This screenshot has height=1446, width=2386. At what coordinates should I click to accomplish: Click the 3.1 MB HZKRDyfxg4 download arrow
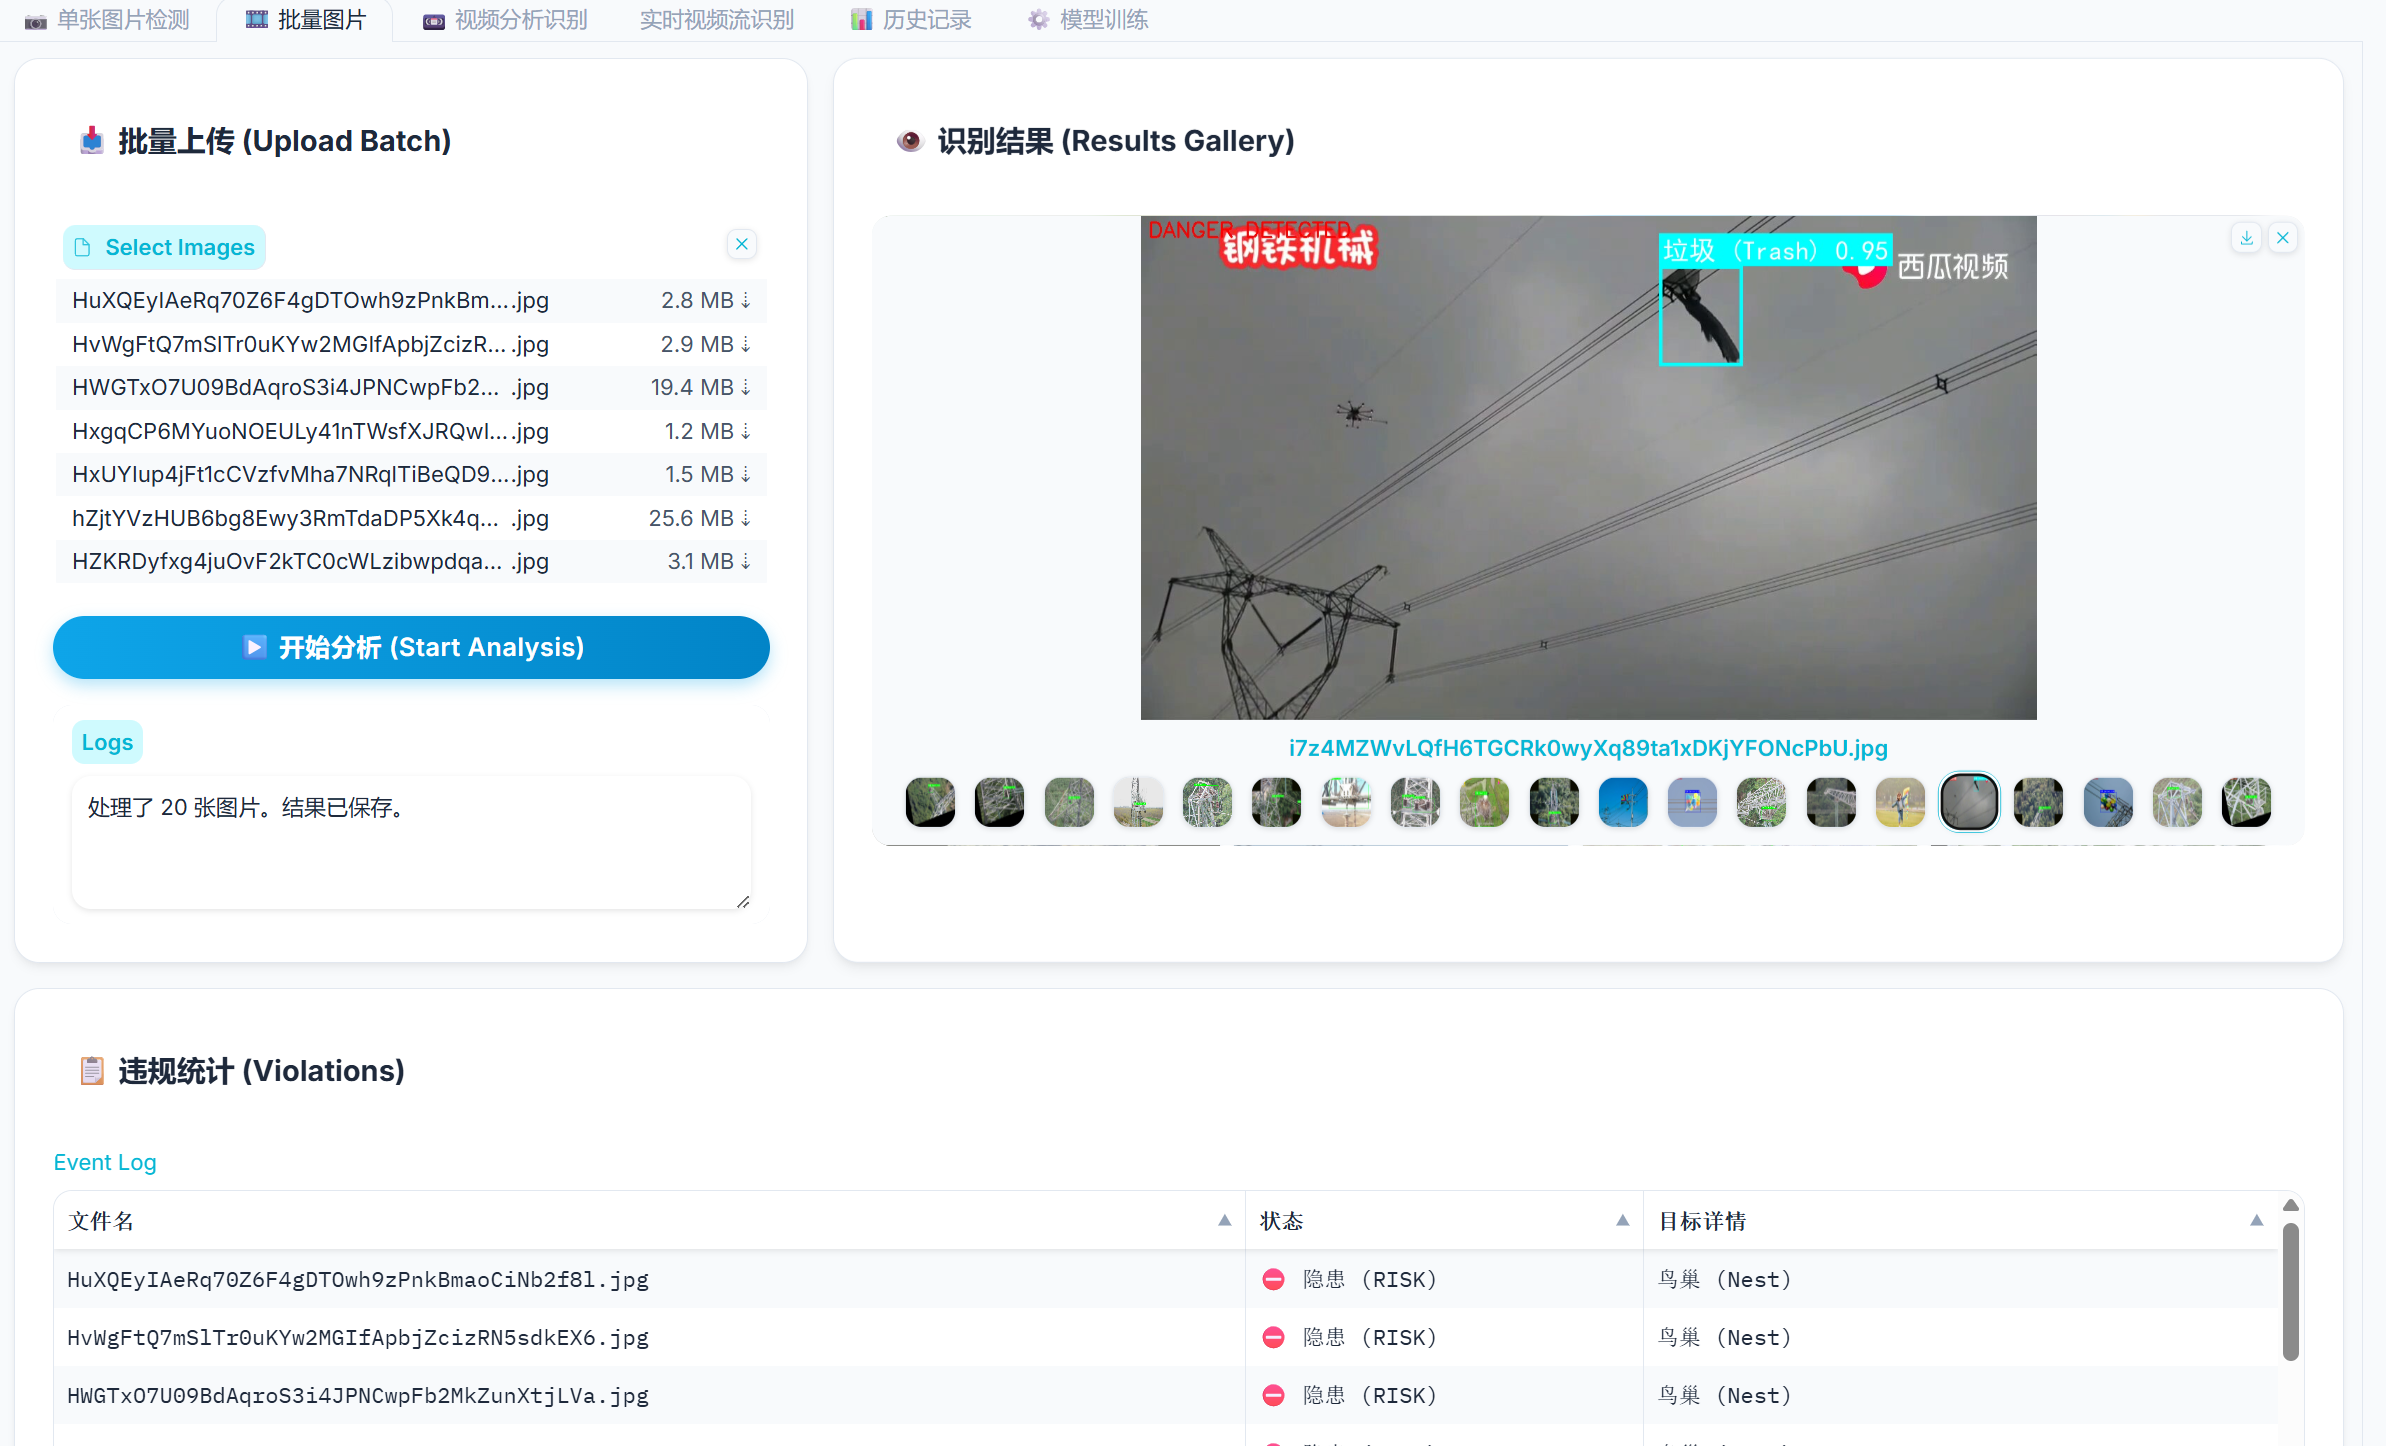click(745, 562)
